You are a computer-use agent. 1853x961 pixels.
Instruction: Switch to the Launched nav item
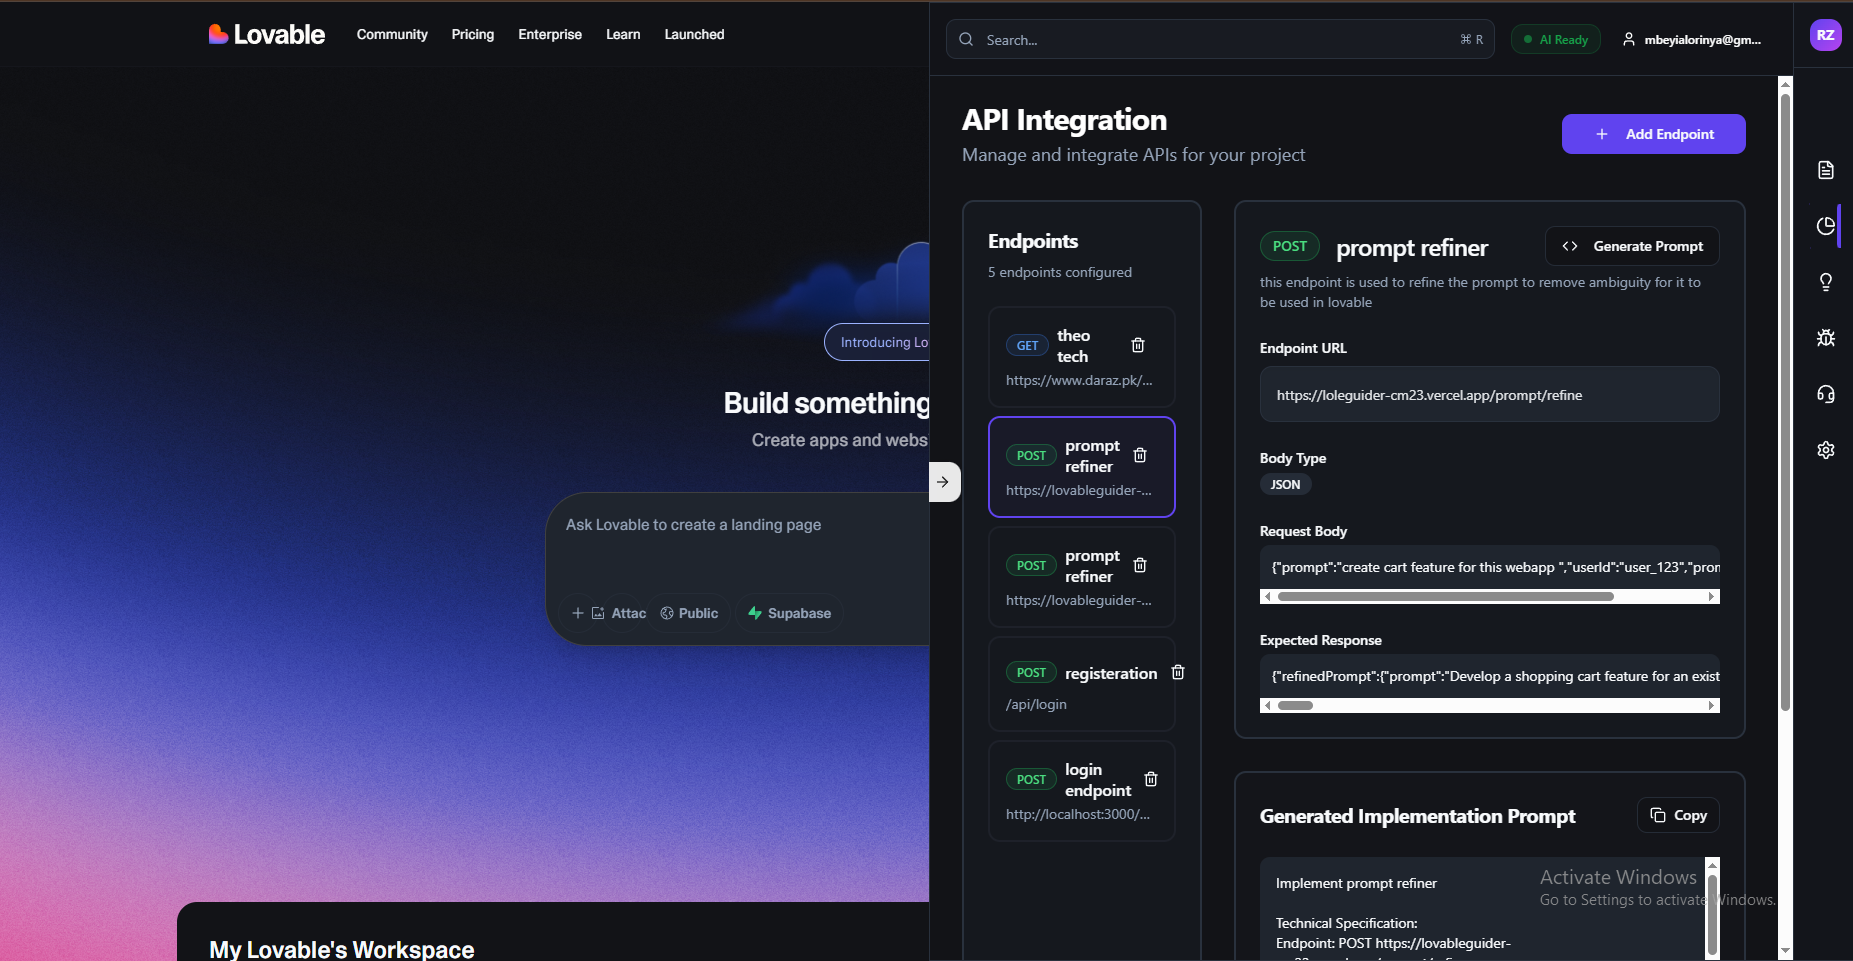[694, 34]
